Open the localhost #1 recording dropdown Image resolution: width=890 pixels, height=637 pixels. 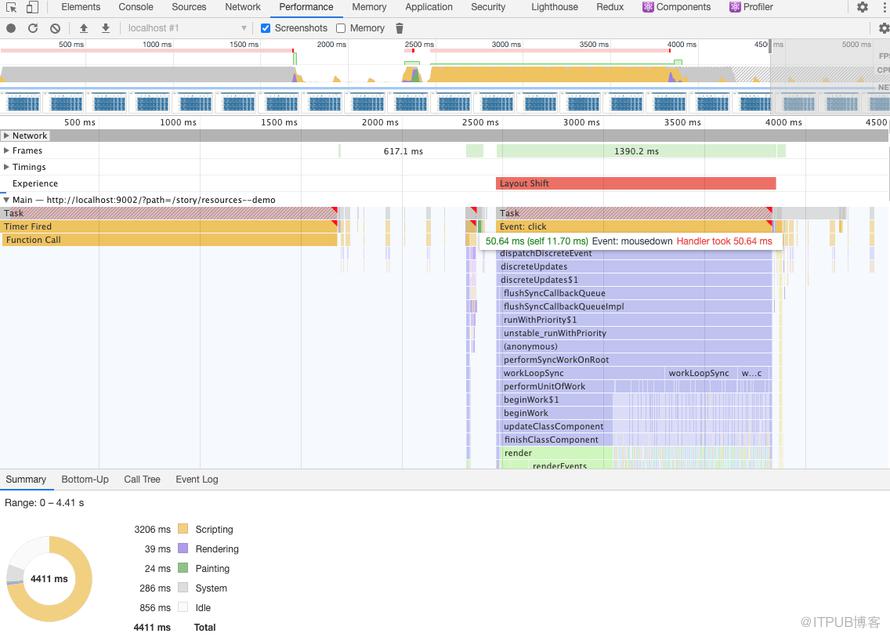click(187, 28)
